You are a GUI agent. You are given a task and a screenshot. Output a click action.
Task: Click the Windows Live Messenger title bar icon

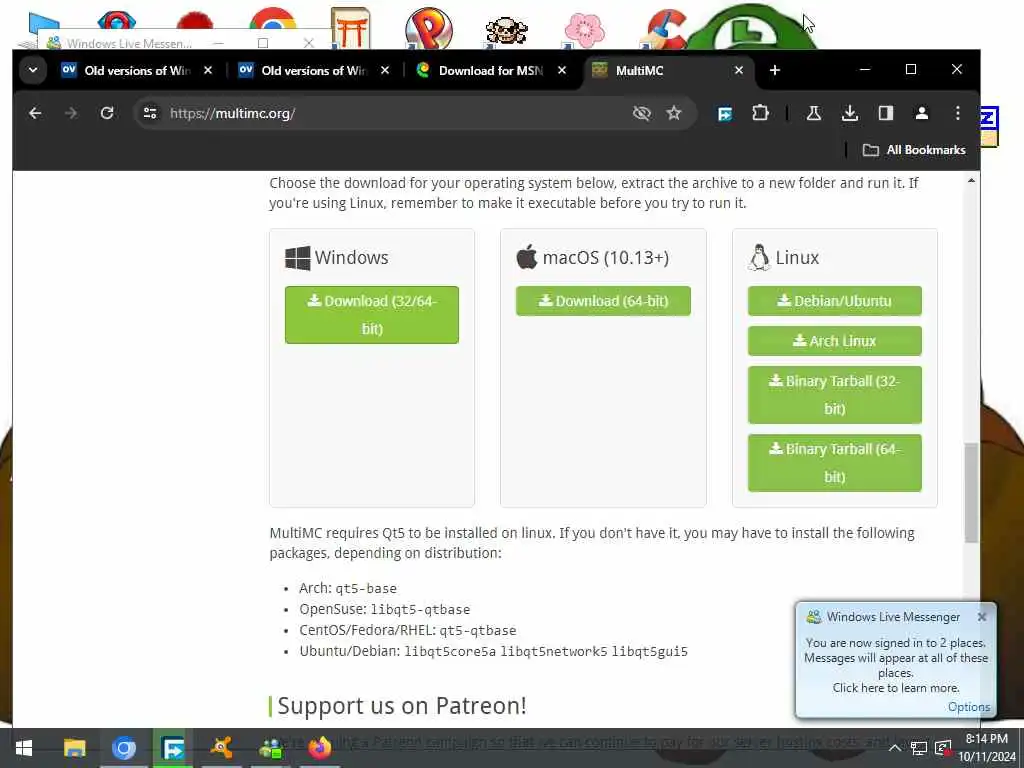coord(54,43)
